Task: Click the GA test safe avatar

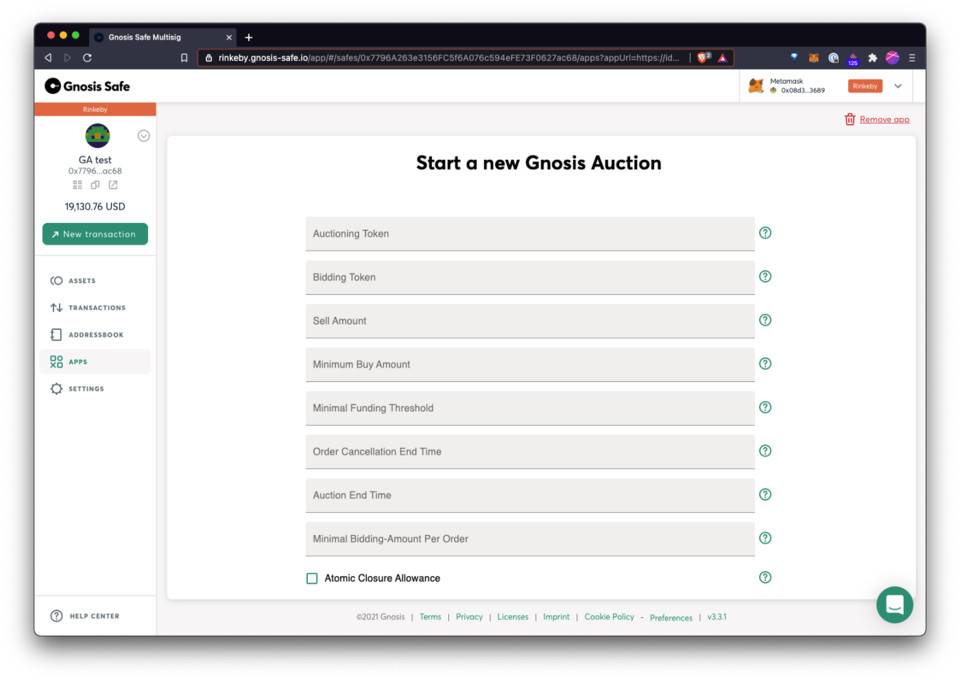Action: pos(97,135)
